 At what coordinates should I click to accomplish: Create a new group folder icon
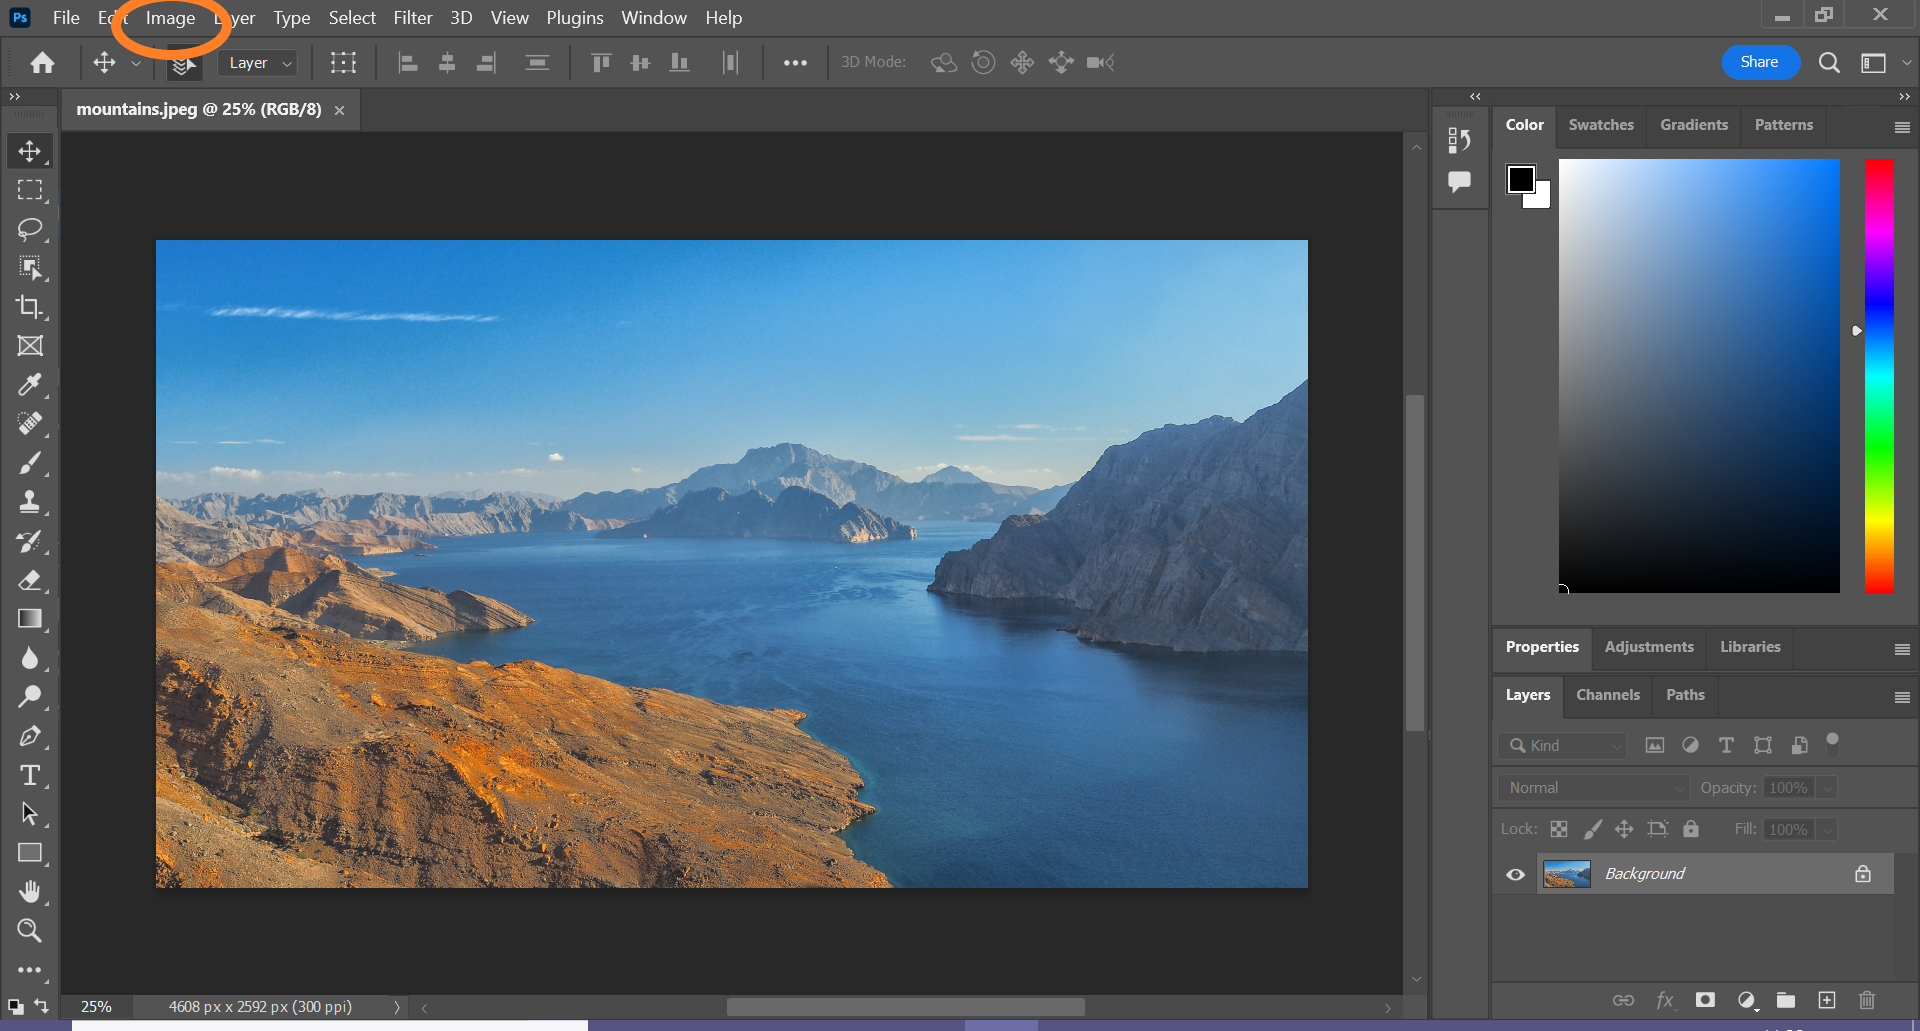click(1786, 1000)
